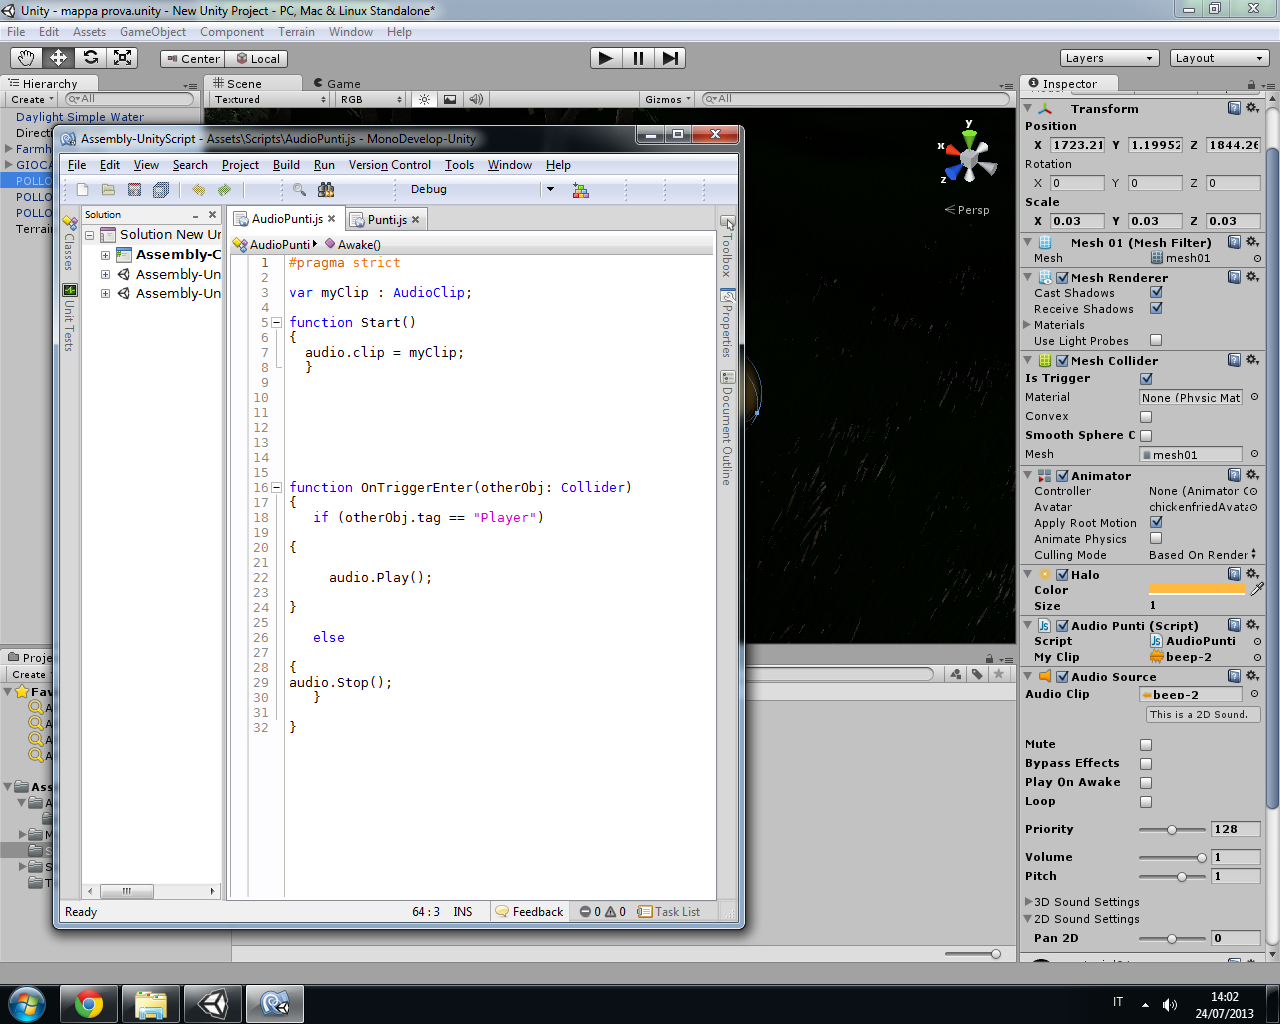Toggle Apply Root Motion checkbox
Viewport: 1280px width, 1024px height.
[1156, 522]
